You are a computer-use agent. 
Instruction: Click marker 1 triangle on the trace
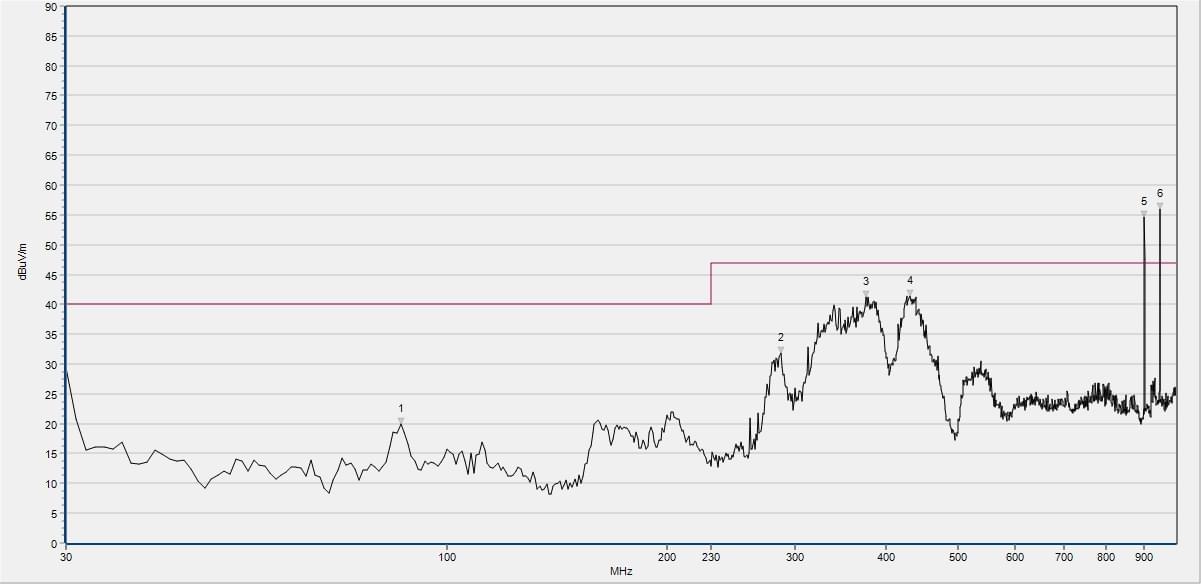(401, 420)
